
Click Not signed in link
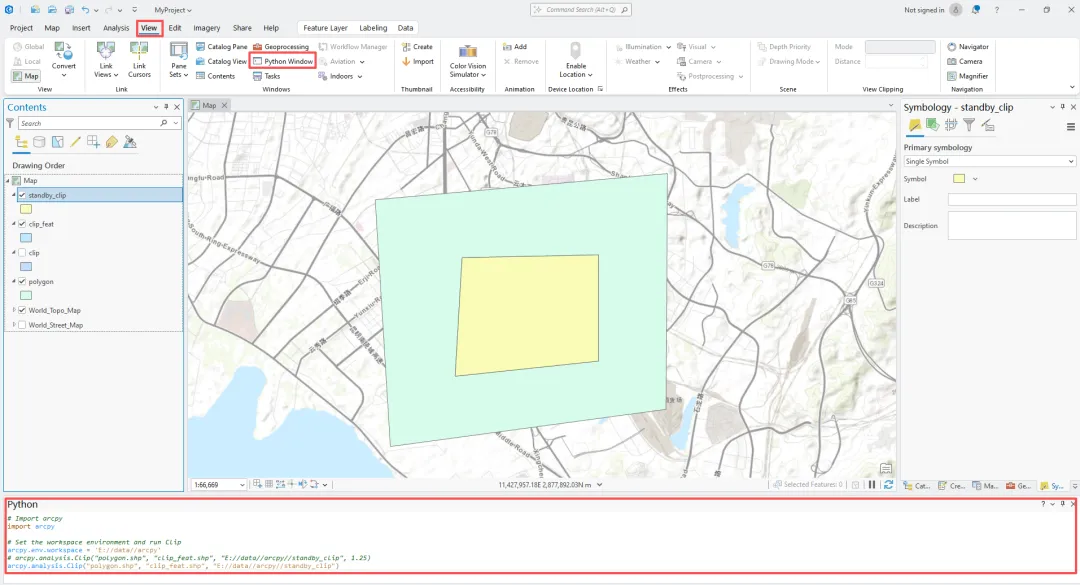tap(924, 10)
